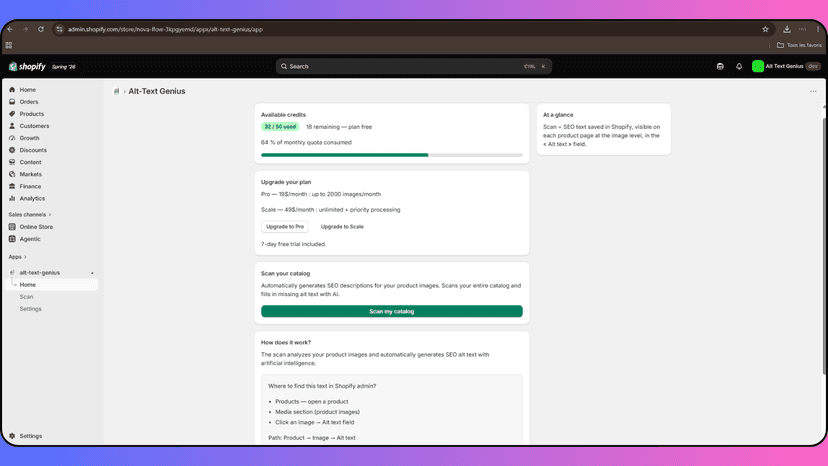This screenshot has height=466, width=828.
Task: Click Upgrade to Pro button
Action: tap(285, 227)
